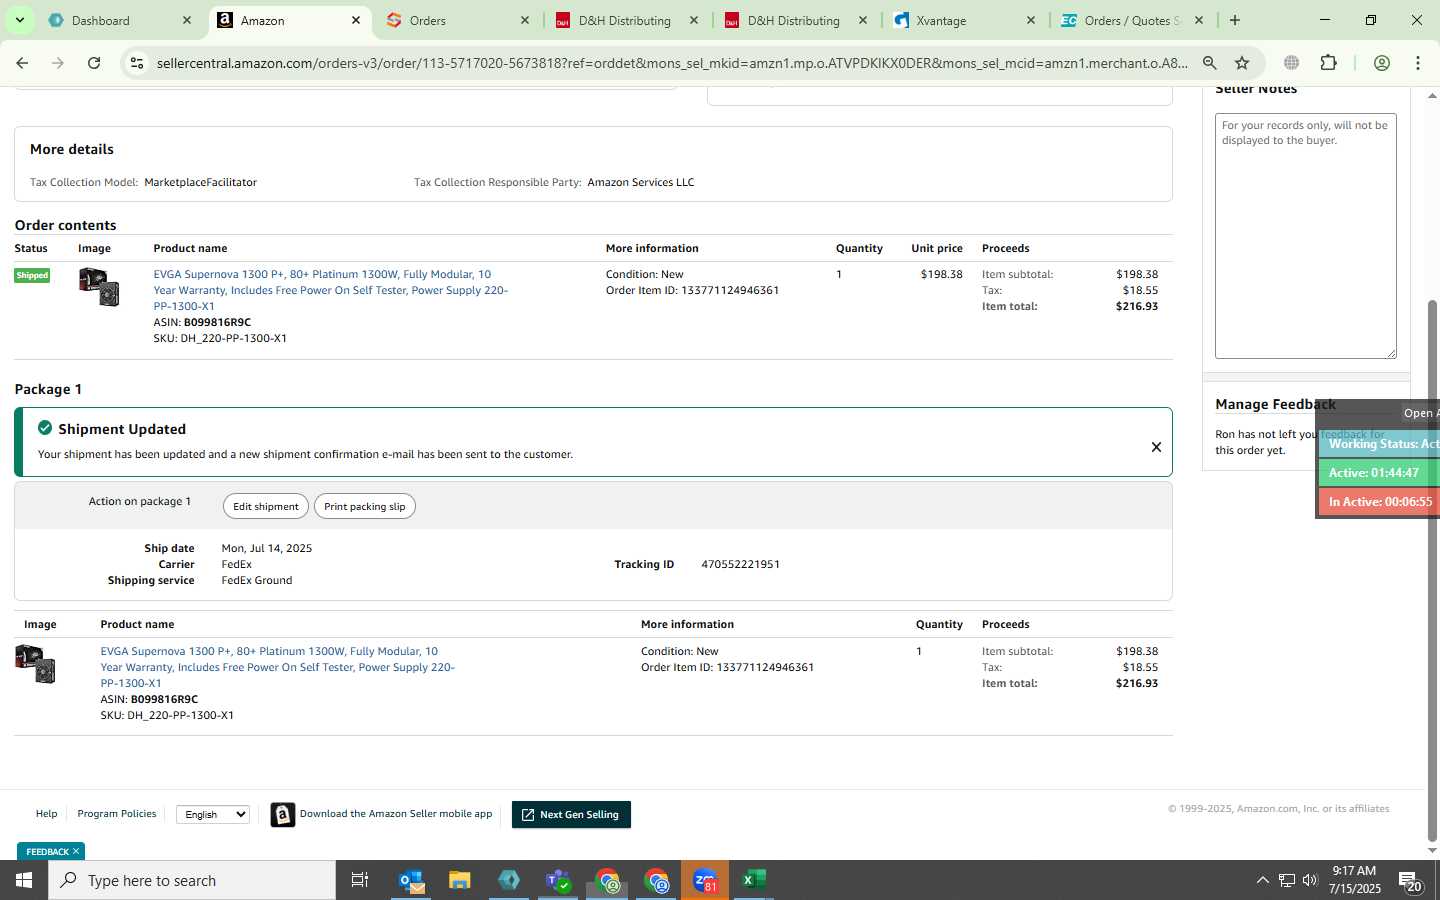Click the Amazon Services LLC value

pyautogui.click(x=641, y=182)
